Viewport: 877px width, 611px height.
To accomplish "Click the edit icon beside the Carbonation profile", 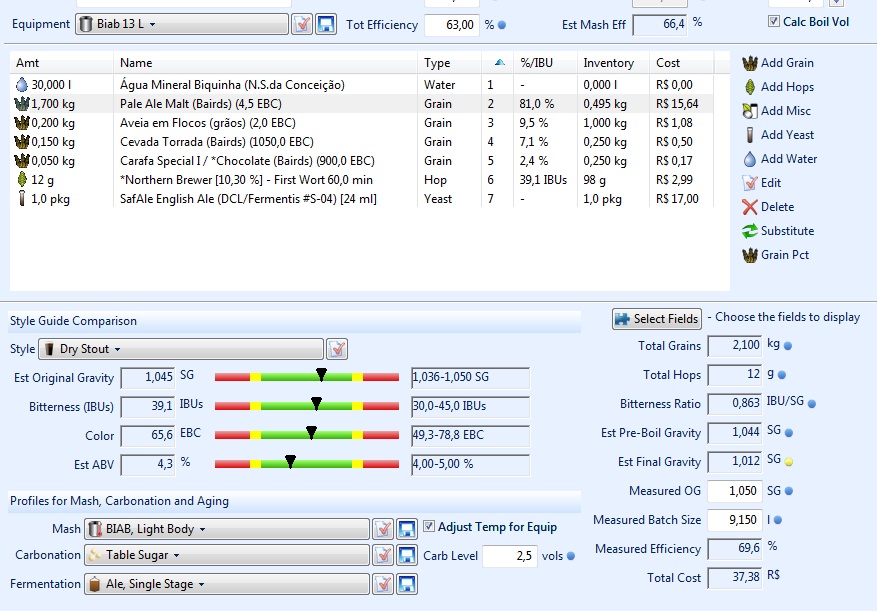I will click(x=383, y=555).
